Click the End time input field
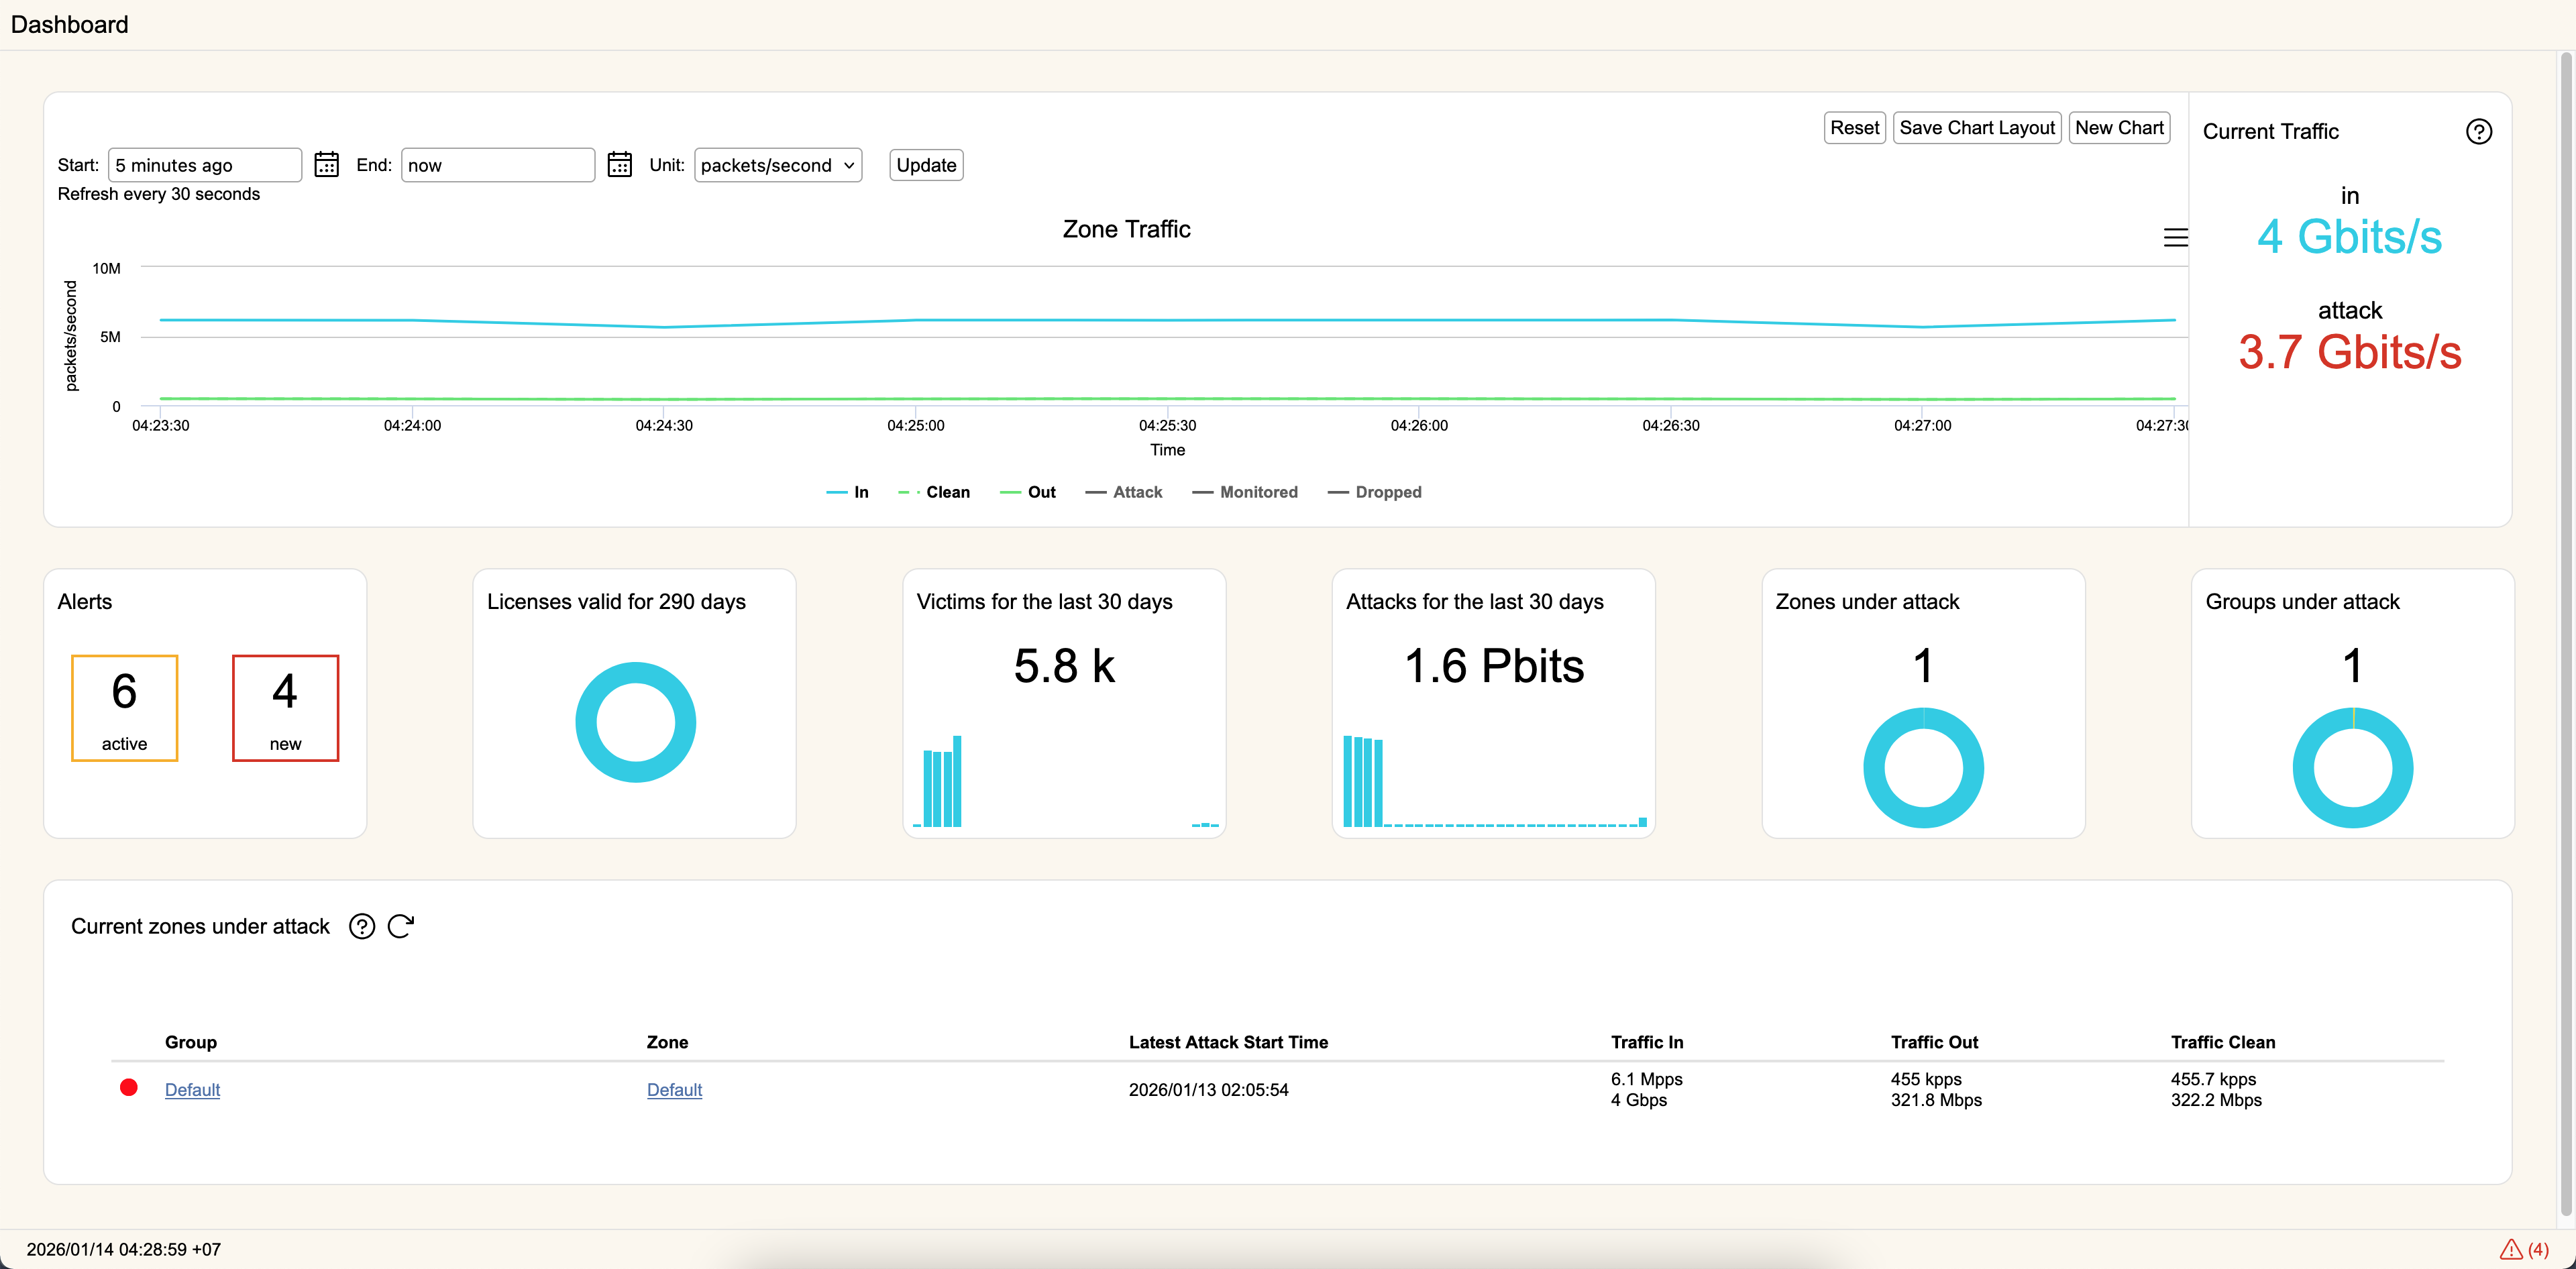The width and height of the screenshot is (2576, 1269). pyautogui.click(x=498, y=165)
